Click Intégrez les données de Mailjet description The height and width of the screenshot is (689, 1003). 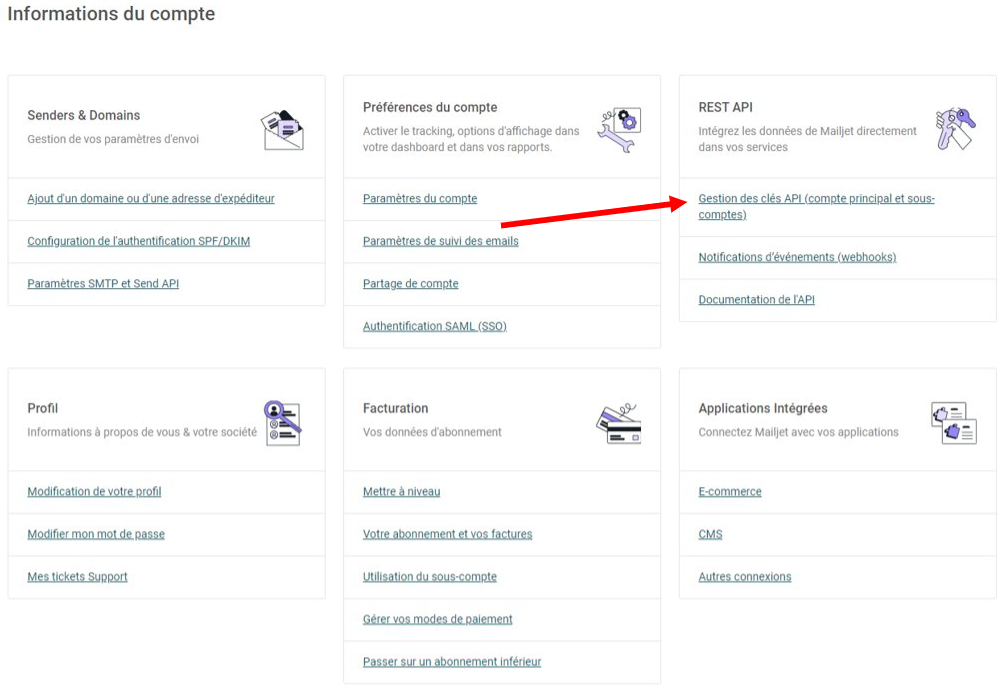[807, 139]
